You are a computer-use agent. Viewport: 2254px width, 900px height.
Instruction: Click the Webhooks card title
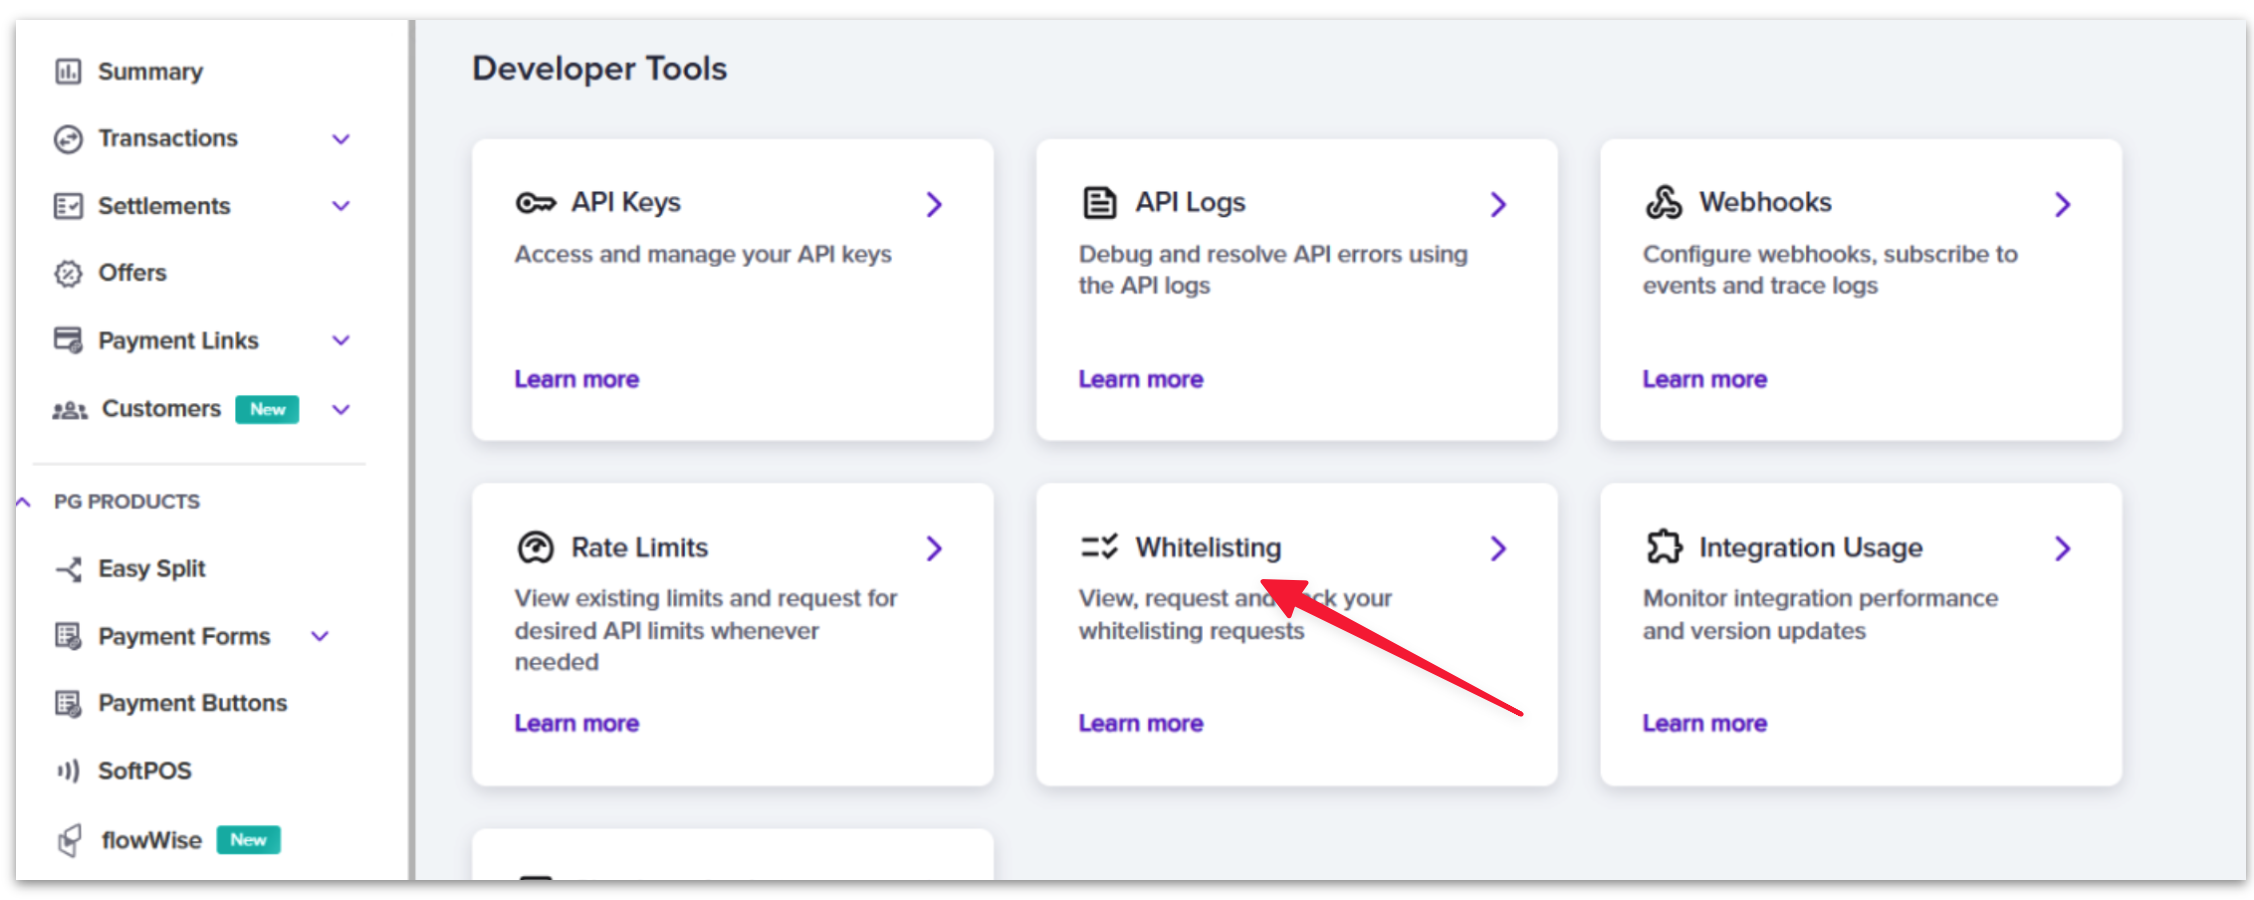coord(1765,203)
